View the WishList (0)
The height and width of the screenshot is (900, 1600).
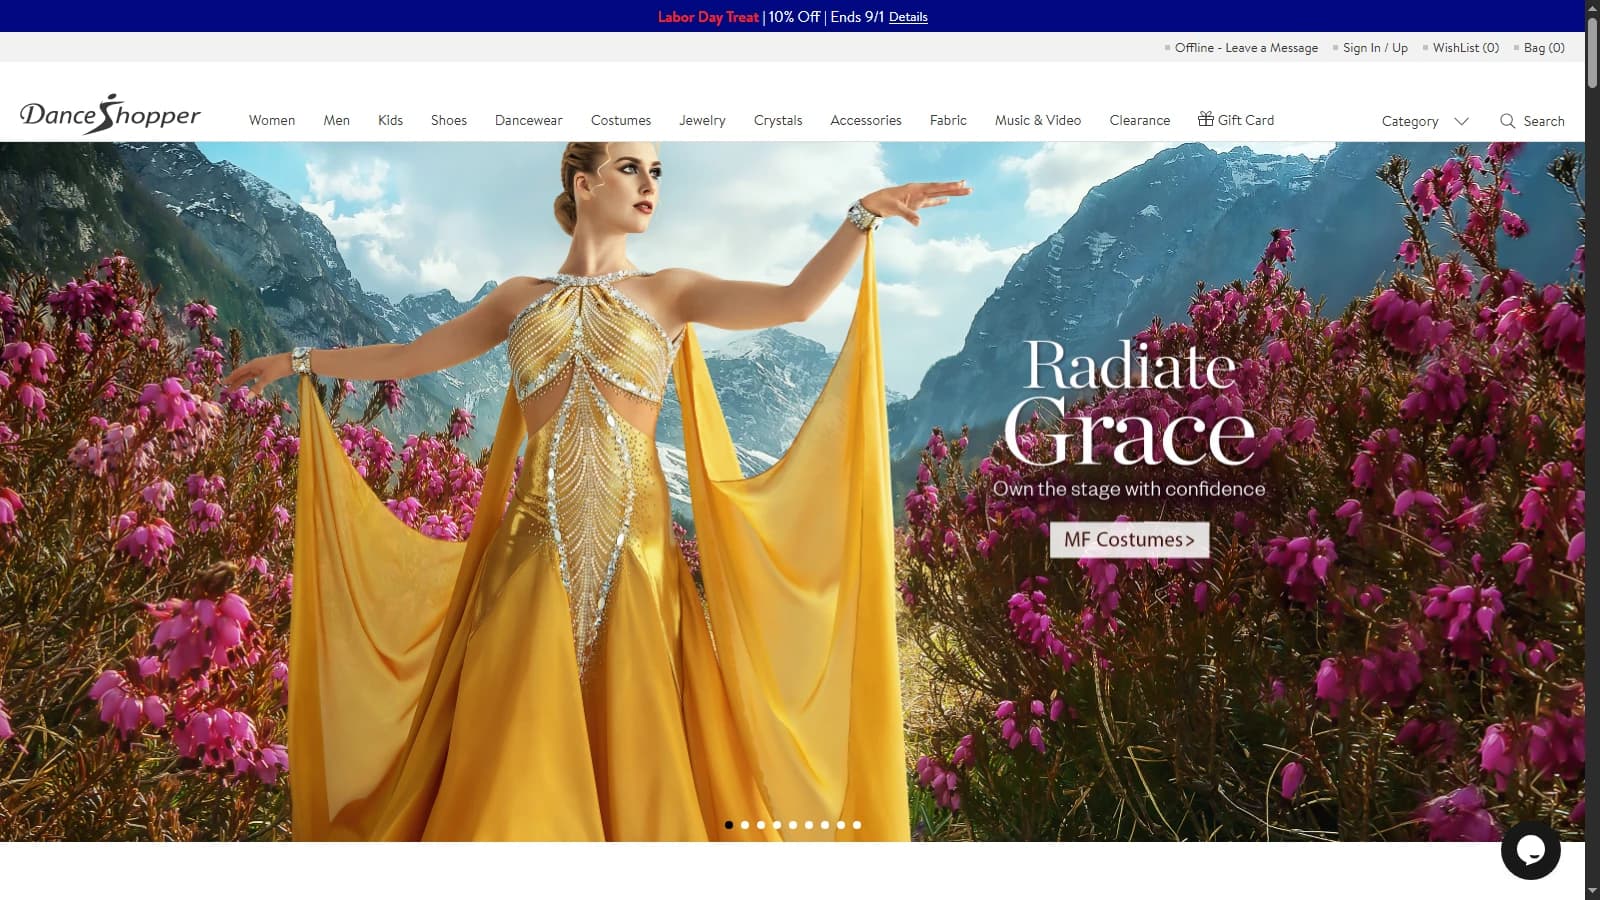point(1465,48)
